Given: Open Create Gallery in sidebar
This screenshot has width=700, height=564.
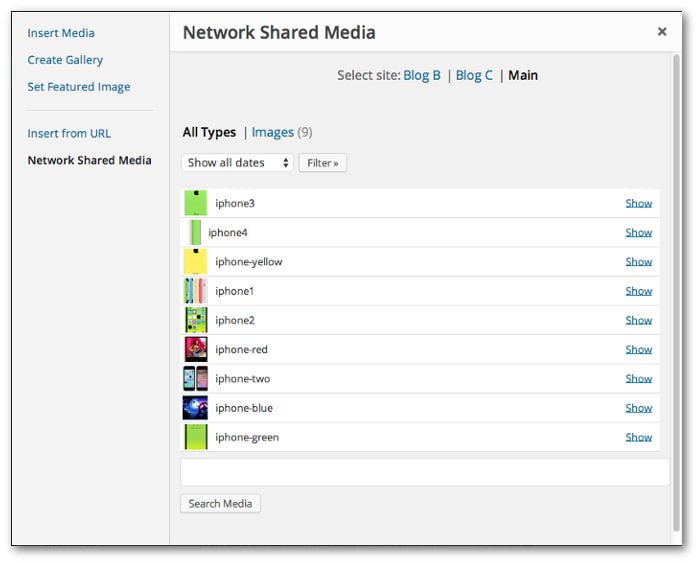Looking at the screenshot, I should [65, 60].
